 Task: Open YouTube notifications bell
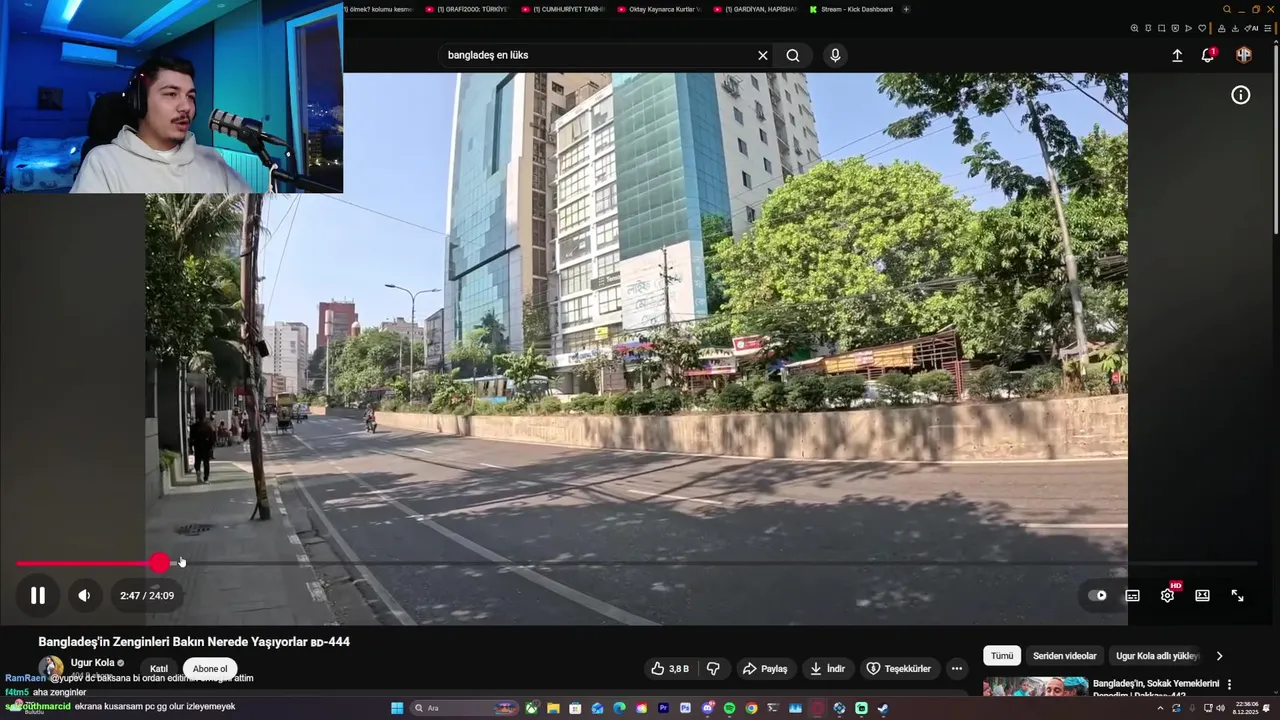(x=1208, y=55)
